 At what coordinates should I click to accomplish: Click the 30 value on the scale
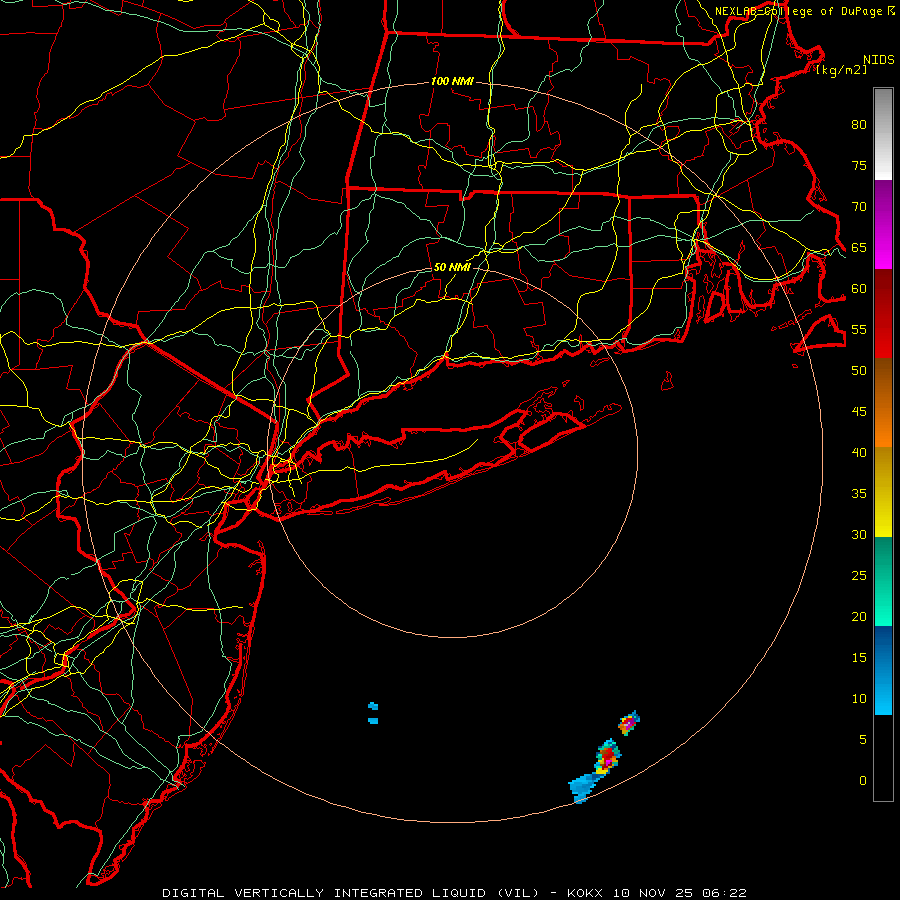pos(859,535)
